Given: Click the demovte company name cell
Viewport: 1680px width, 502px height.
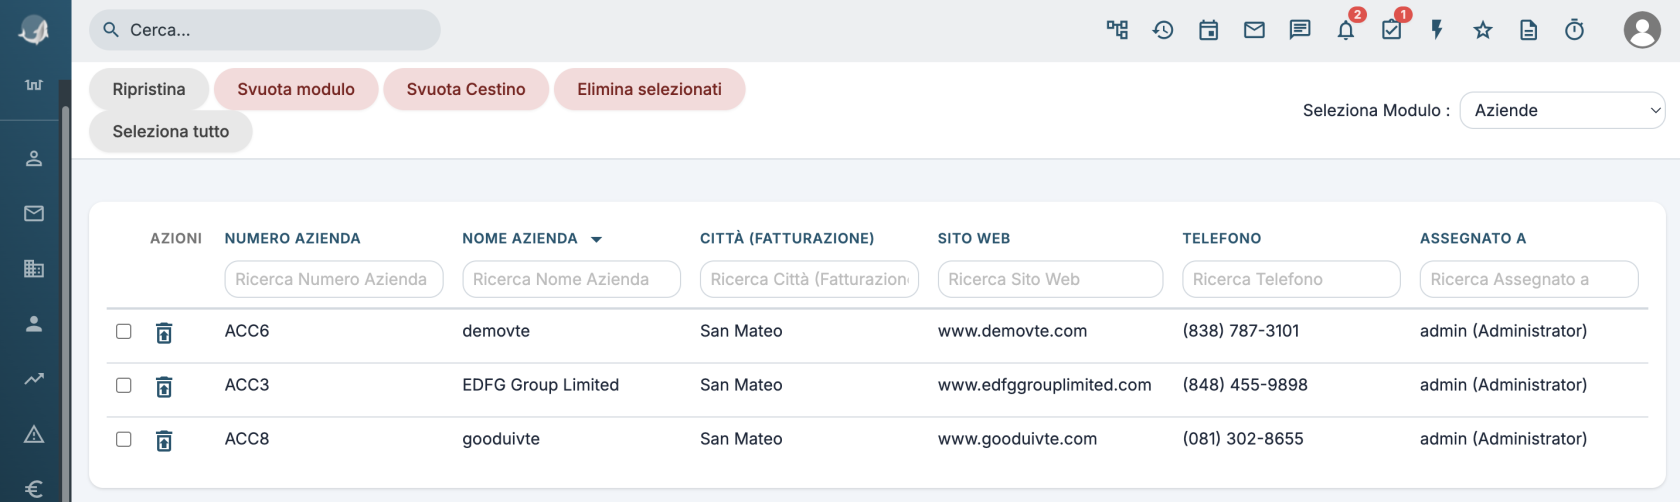Looking at the screenshot, I should (496, 331).
